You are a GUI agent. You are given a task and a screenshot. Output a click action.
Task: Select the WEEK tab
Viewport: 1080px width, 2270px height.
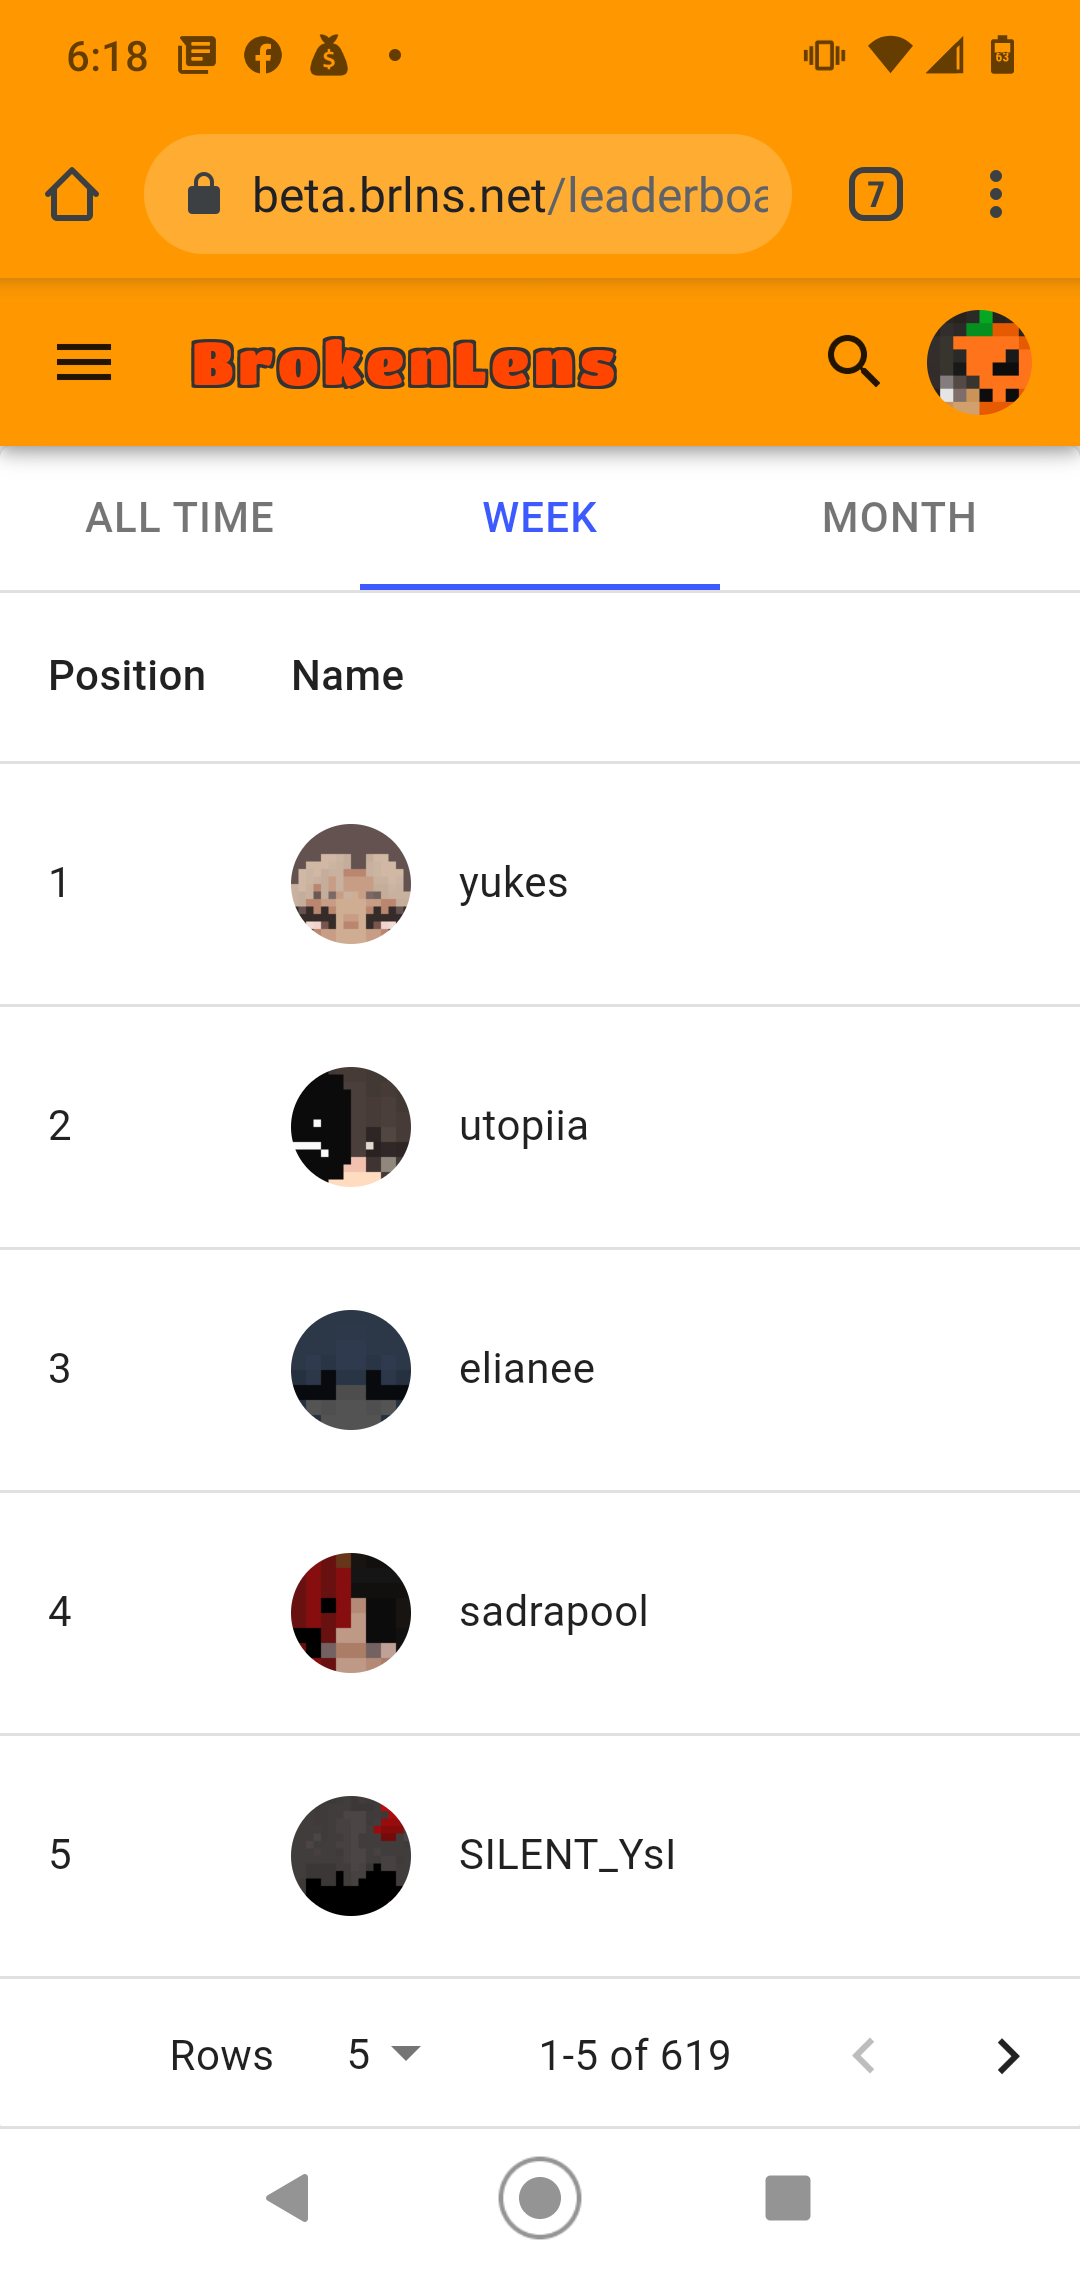(x=540, y=518)
